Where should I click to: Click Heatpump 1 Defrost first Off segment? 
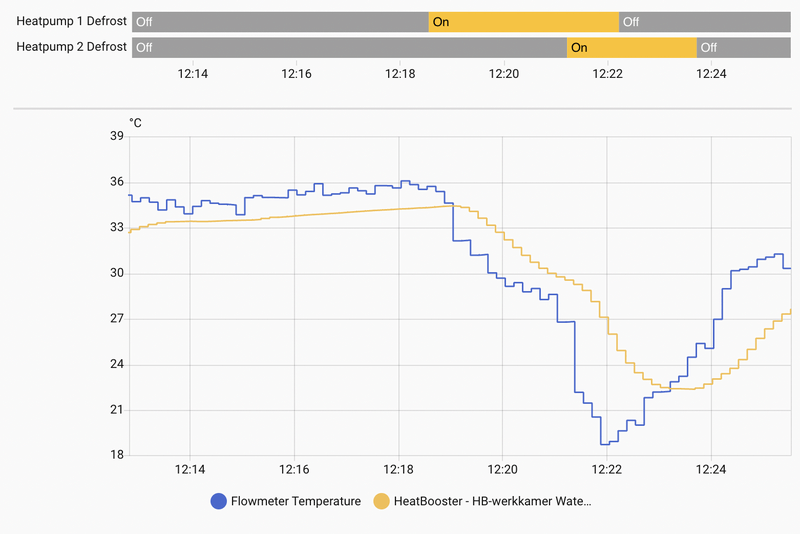click(280, 22)
